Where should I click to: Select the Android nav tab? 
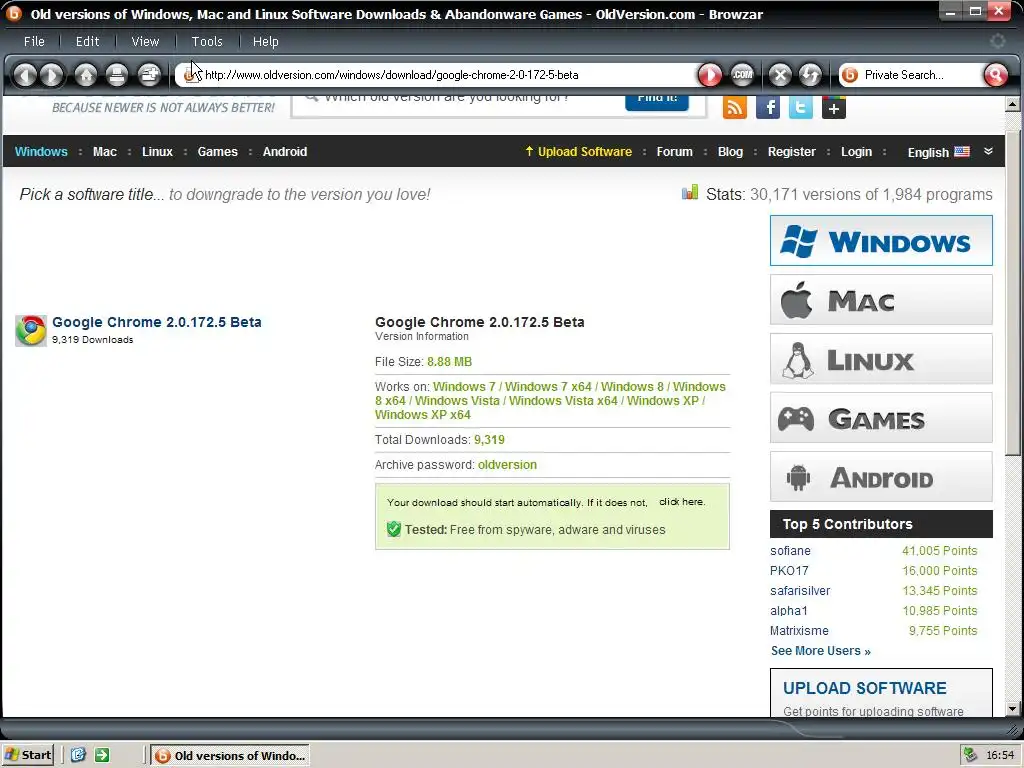tap(285, 152)
